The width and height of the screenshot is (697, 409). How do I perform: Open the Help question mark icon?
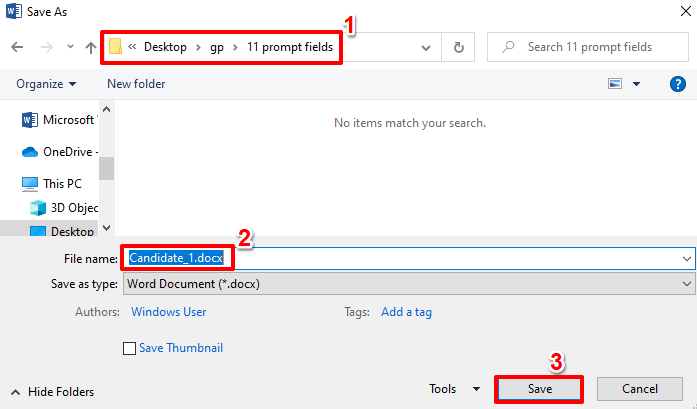677,84
